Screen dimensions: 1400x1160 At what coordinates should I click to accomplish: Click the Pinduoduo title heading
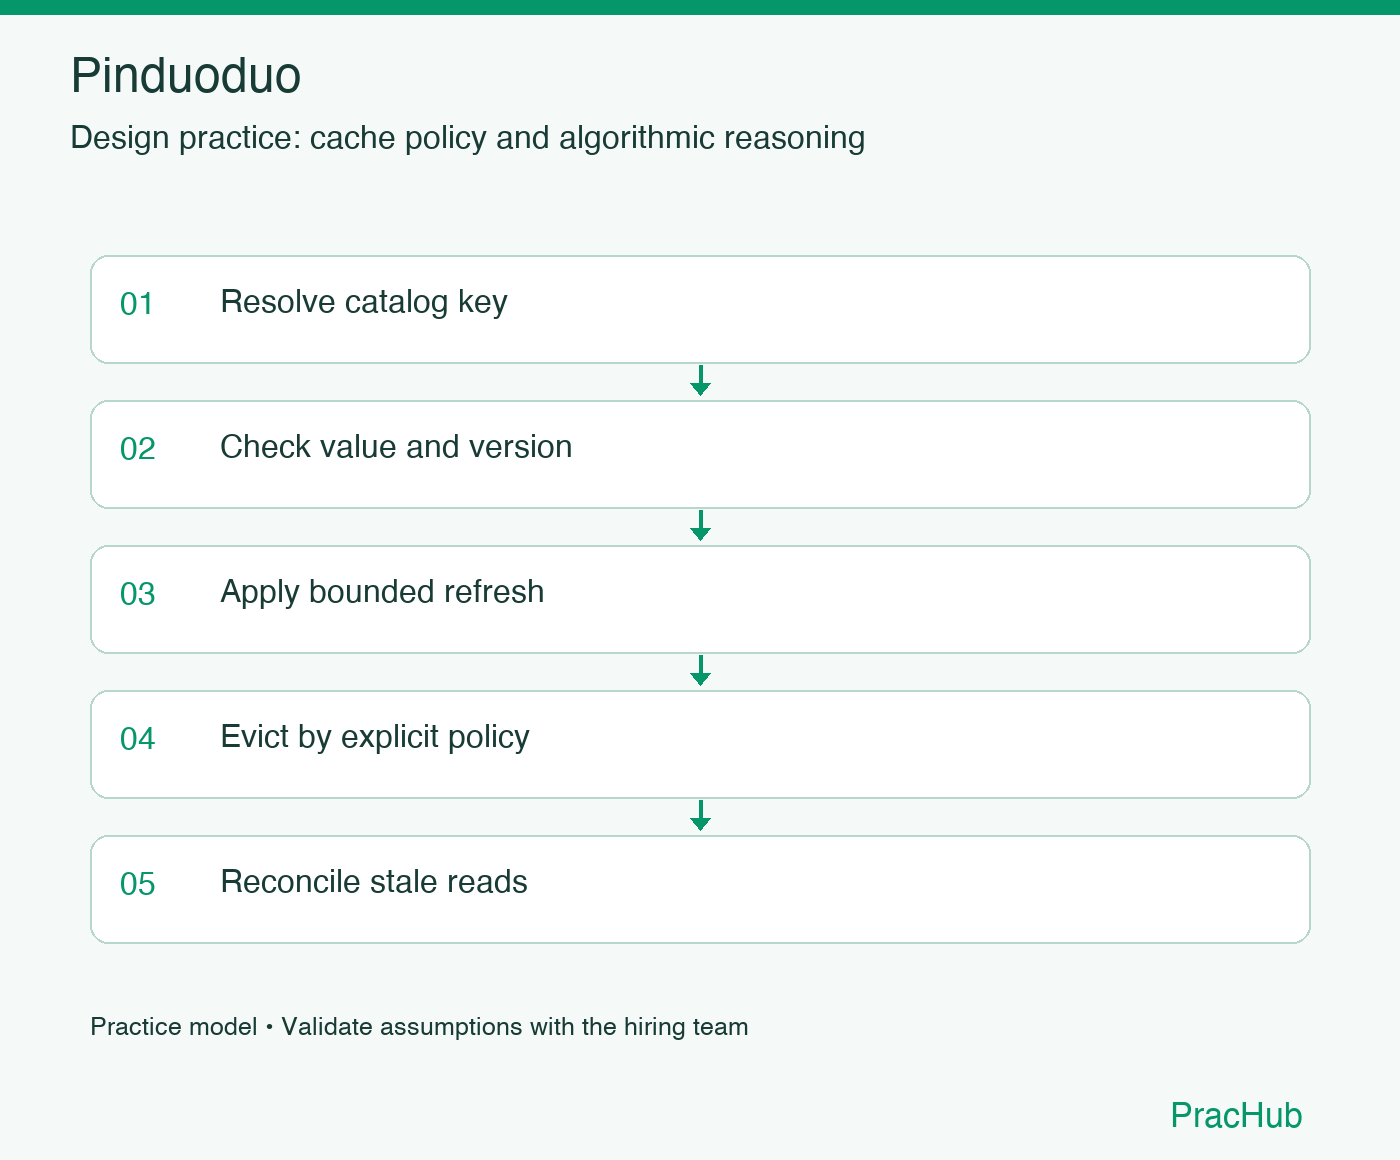[x=186, y=76]
